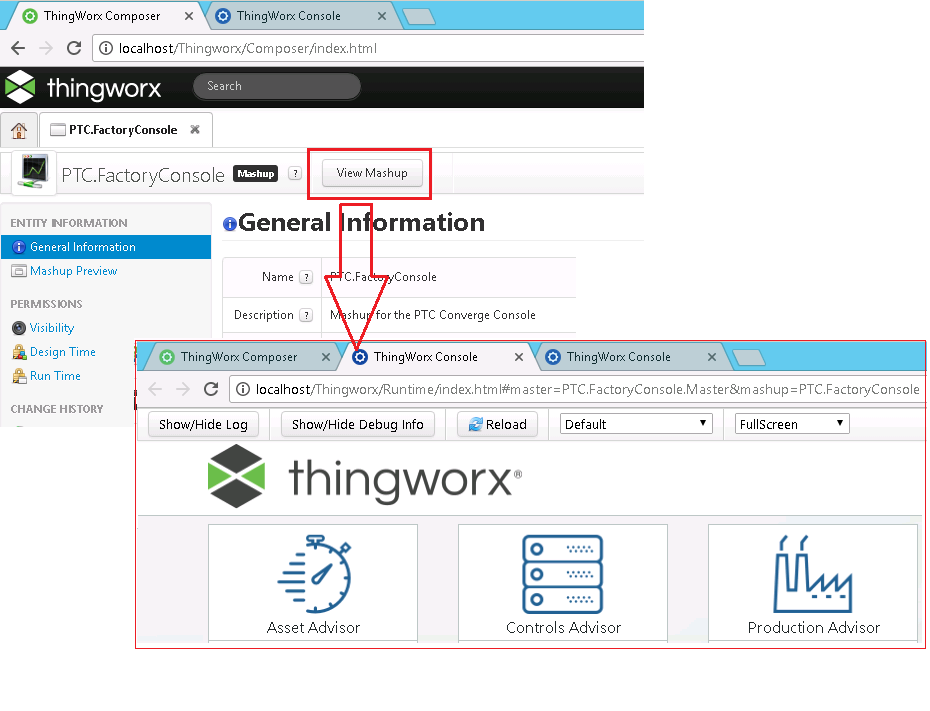Screen dimensions: 930x711
Task: Click the Controls Advisor label
Action: [563, 627]
